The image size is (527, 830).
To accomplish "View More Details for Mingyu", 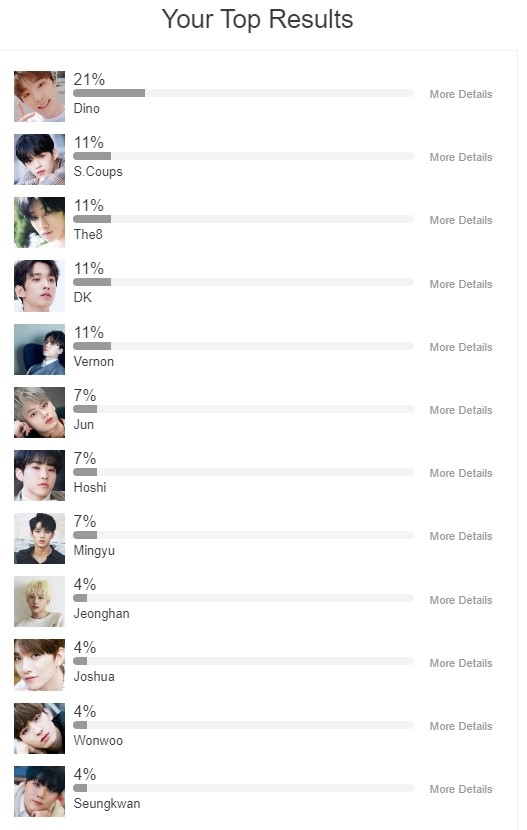I will [x=460, y=536].
